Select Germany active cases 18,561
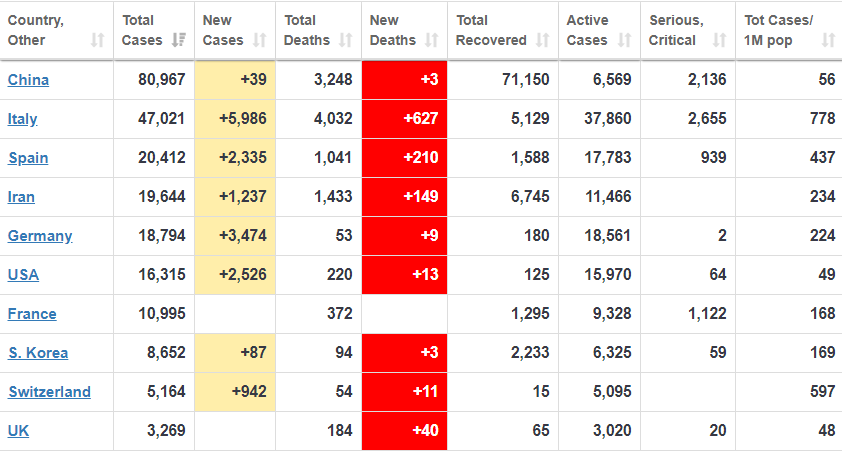The height and width of the screenshot is (451, 842). (x=608, y=236)
